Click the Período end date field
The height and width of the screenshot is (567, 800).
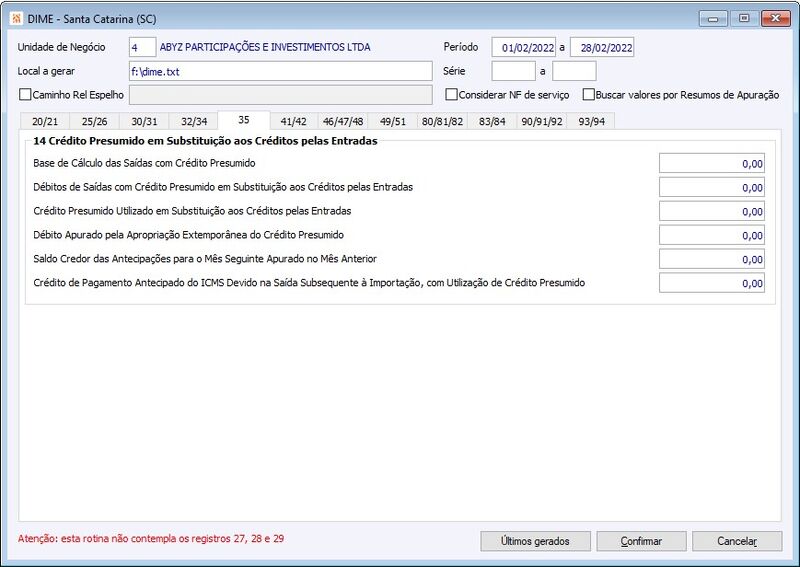point(602,47)
